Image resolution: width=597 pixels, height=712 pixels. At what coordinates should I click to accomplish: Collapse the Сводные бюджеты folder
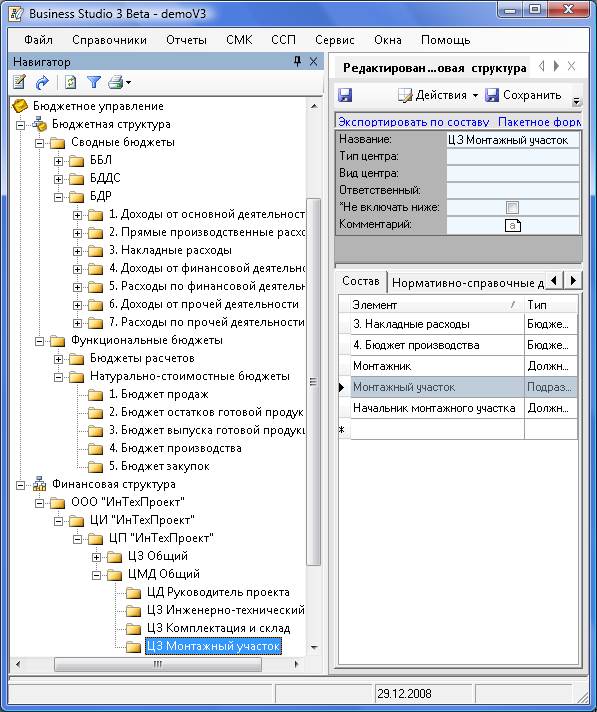(39, 143)
